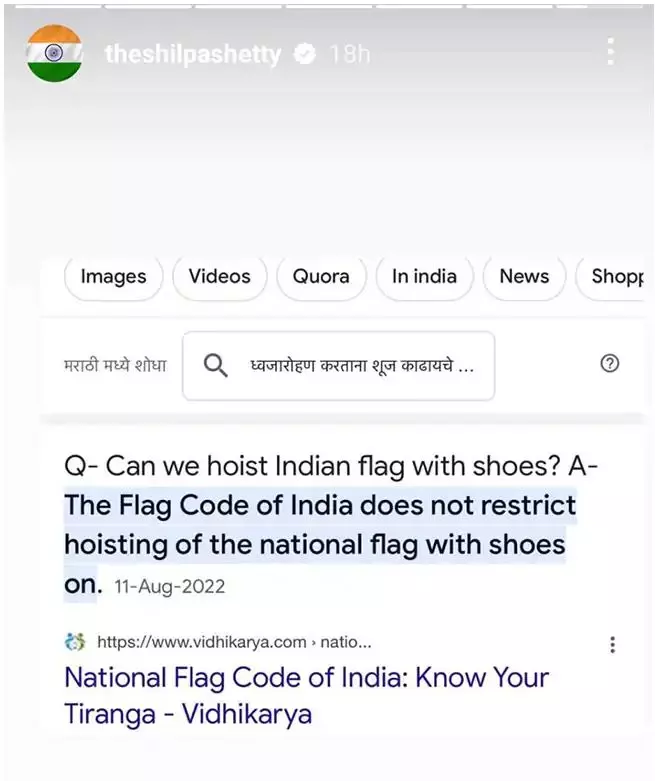This screenshot has width=655, height=781.
Task: Select the Images filter chip
Action: point(113,277)
